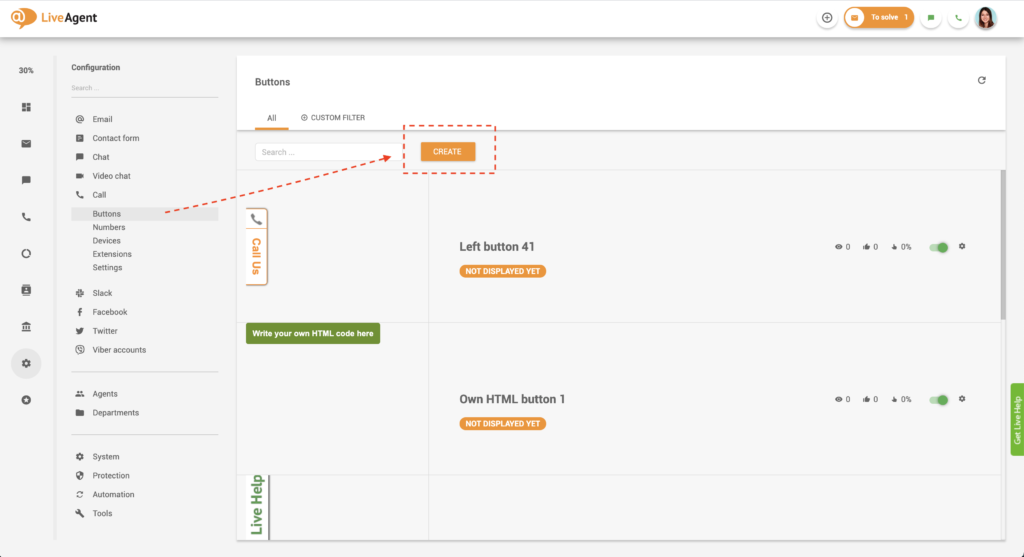This screenshot has height=557, width=1024.
Task: Click the buttons list vertical scrollbar
Action: (x=1001, y=245)
